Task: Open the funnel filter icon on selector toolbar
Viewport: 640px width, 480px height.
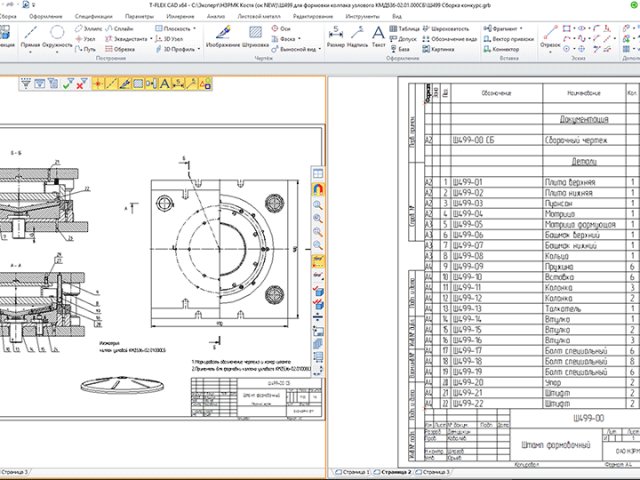Action: tap(26, 84)
